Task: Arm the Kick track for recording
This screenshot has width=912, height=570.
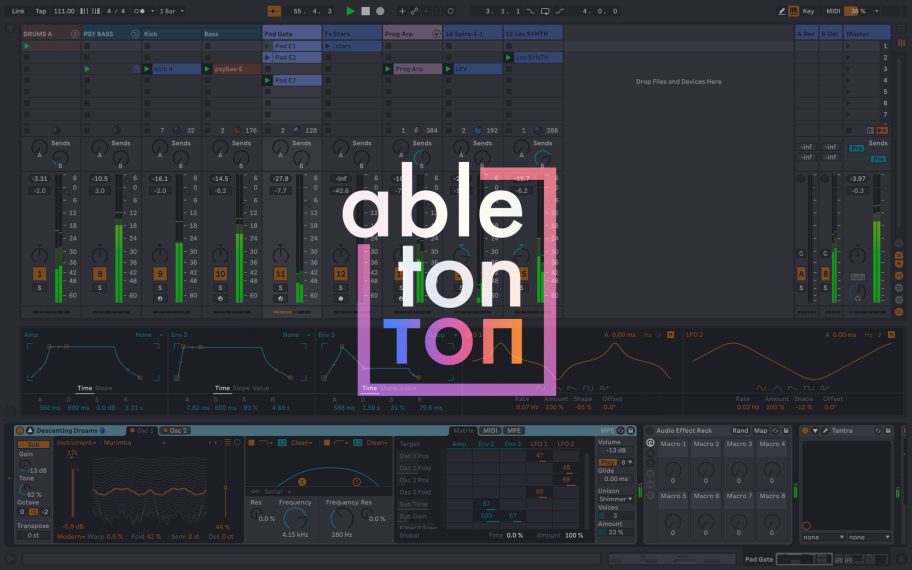Action: point(160,298)
